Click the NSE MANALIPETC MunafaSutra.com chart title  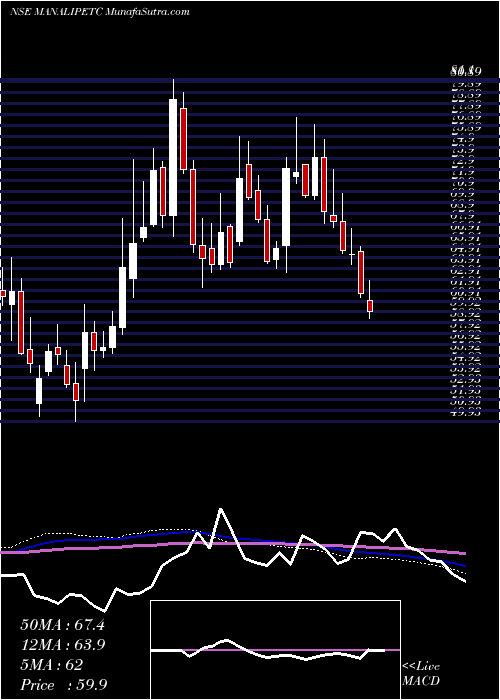(x=99, y=12)
